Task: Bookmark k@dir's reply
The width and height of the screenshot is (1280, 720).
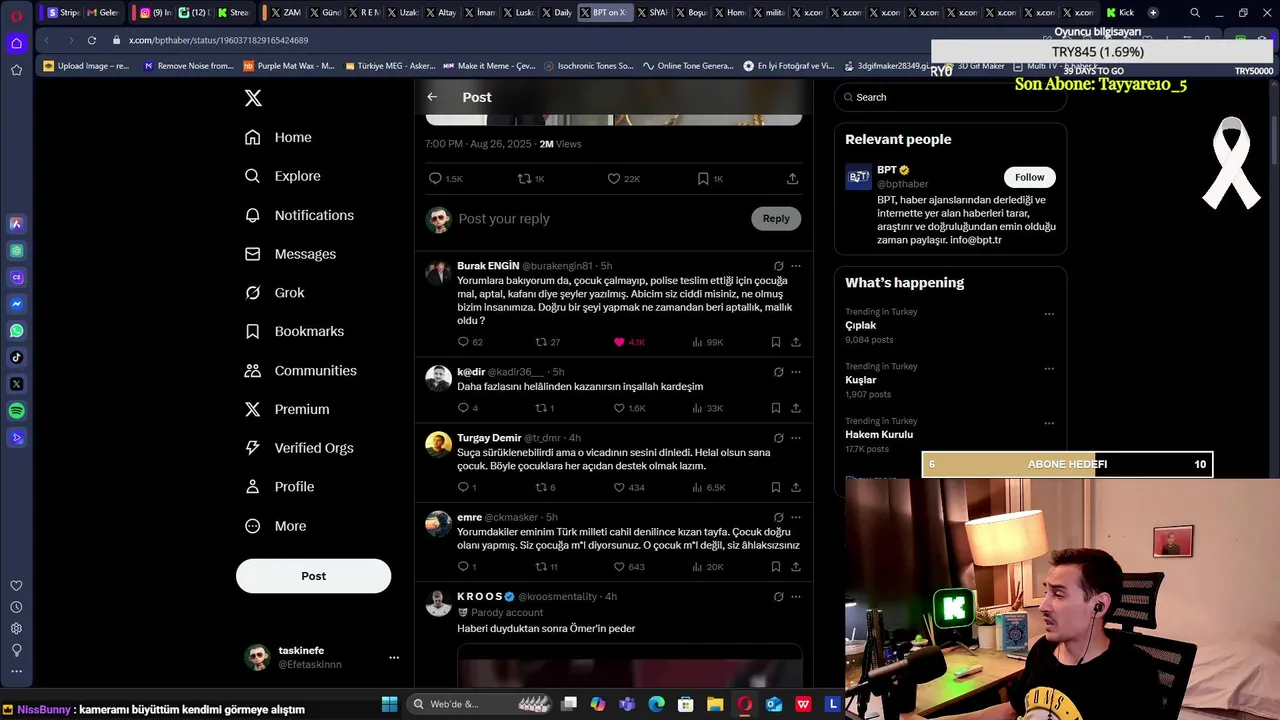Action: (x=775, y=408)
